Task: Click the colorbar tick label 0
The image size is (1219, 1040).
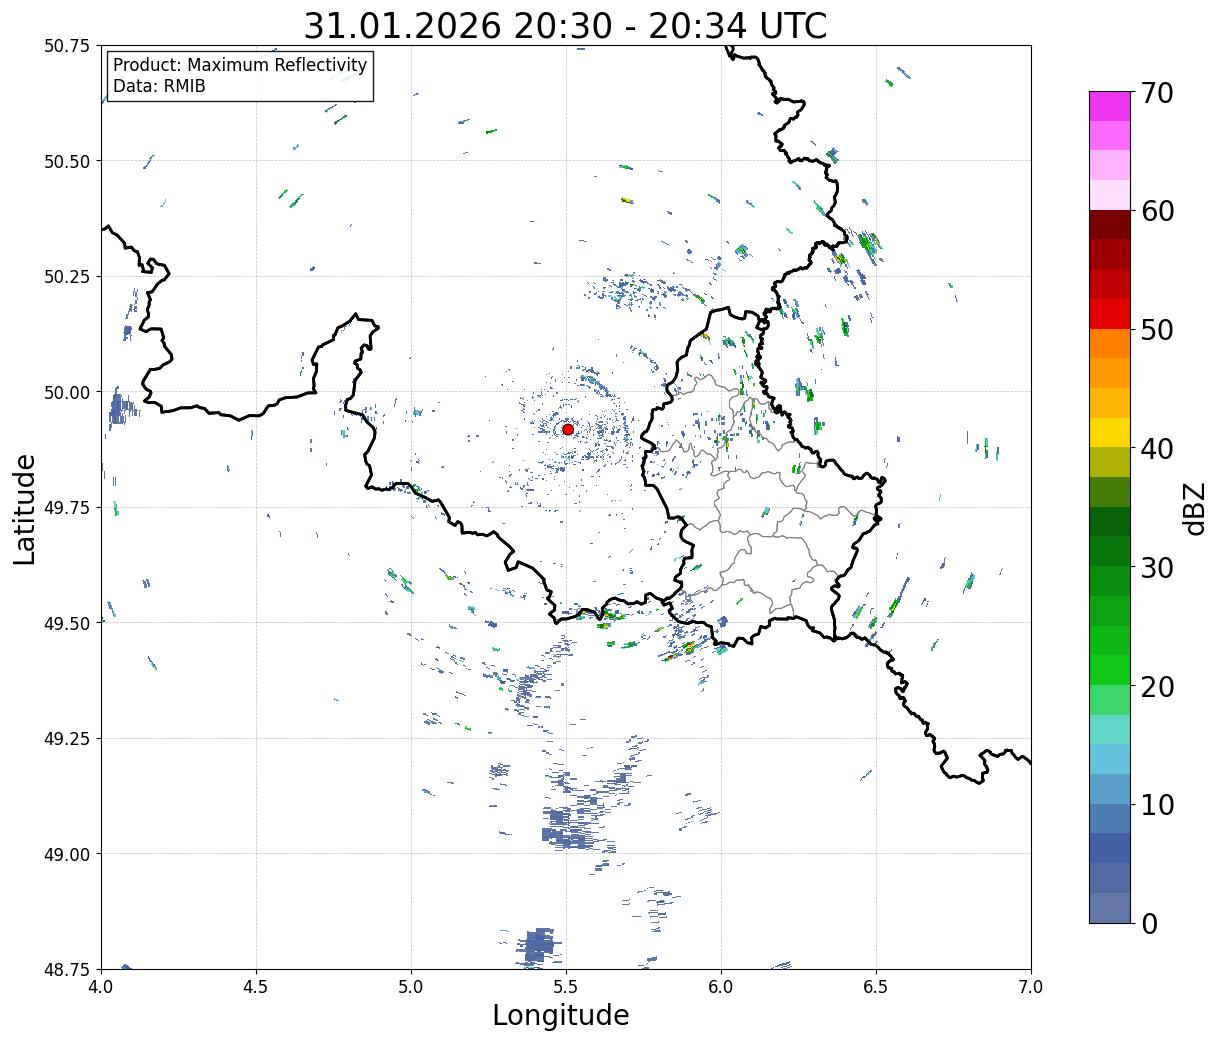Action: click(1149, 924)
